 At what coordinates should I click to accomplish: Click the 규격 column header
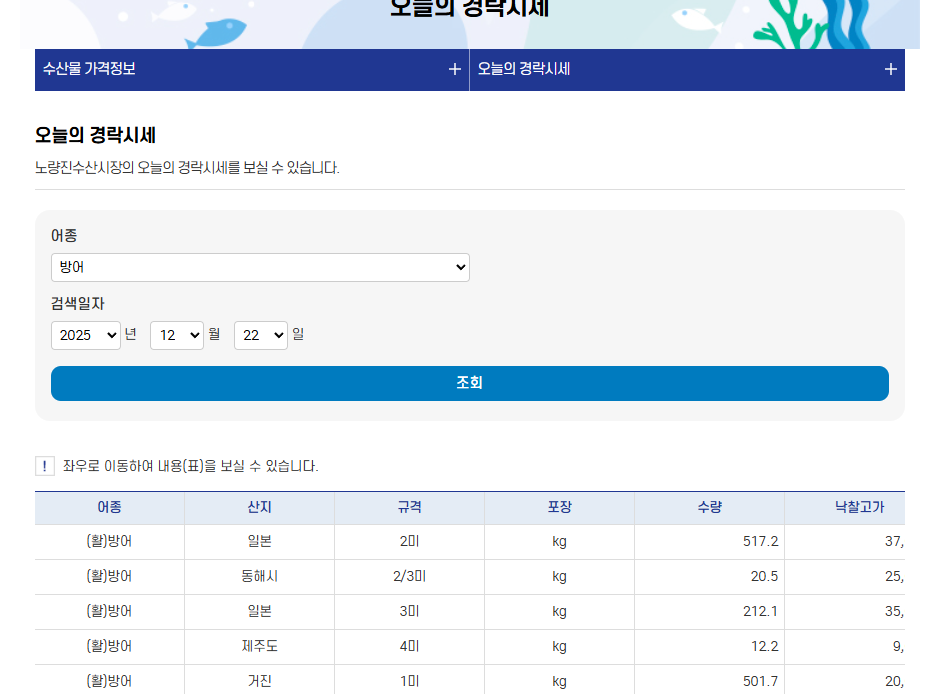click(x=409, y=508)
